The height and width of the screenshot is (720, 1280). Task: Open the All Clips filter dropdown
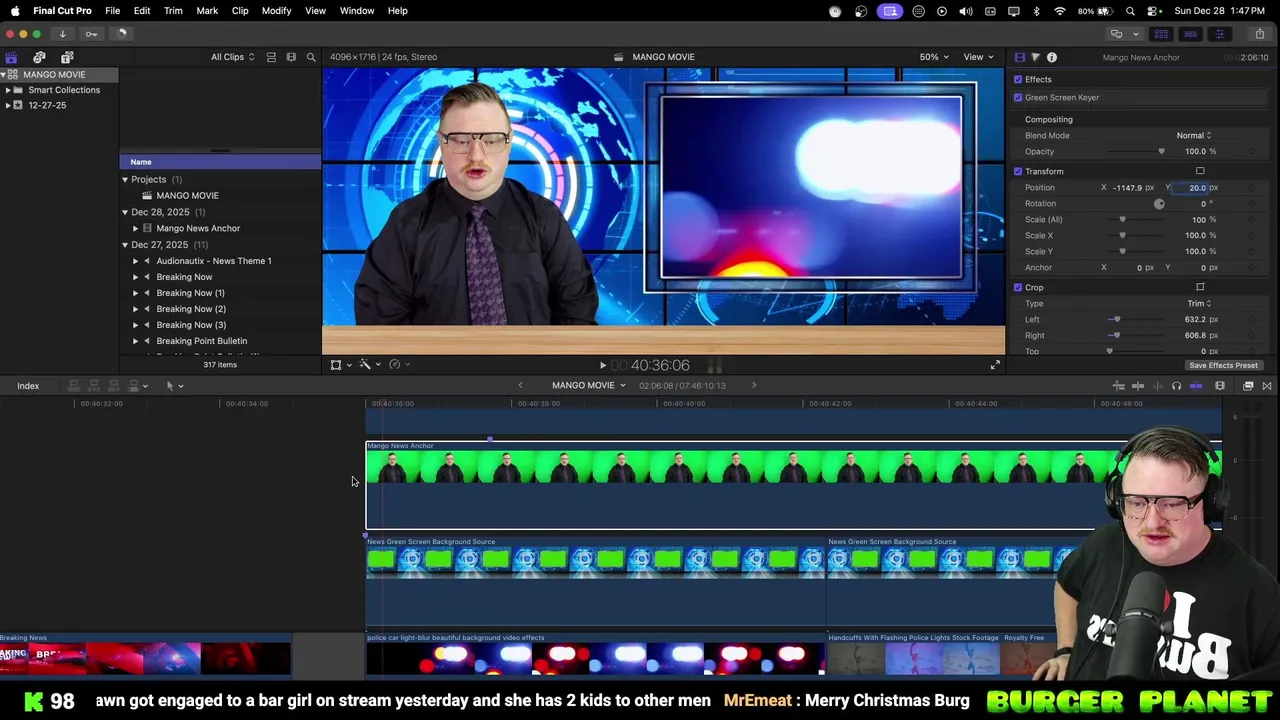232,57
